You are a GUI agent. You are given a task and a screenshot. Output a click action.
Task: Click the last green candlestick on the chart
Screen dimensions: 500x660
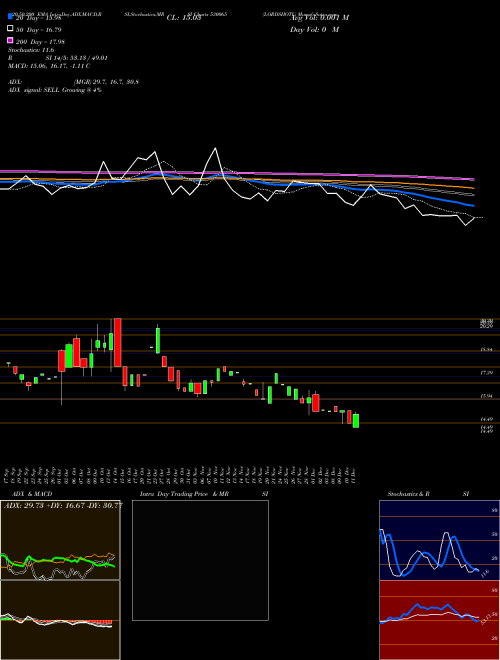click(x=356, y=421)
